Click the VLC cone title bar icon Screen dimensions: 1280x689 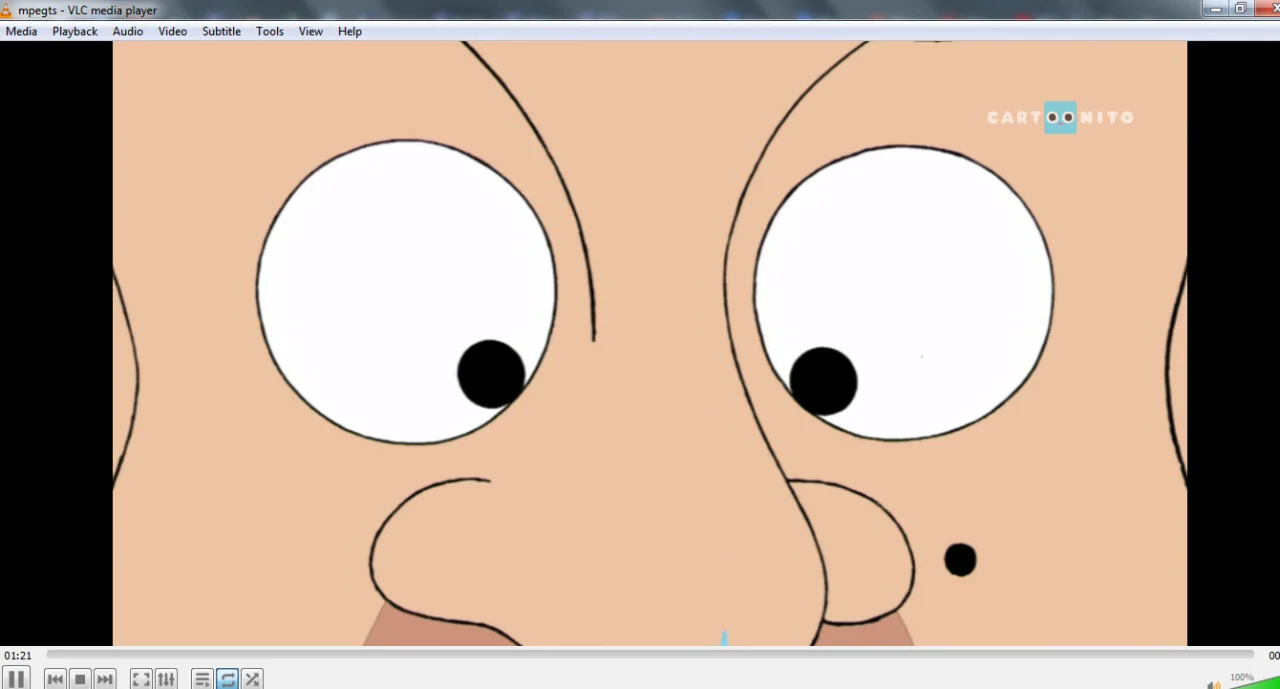click(6, 10)
